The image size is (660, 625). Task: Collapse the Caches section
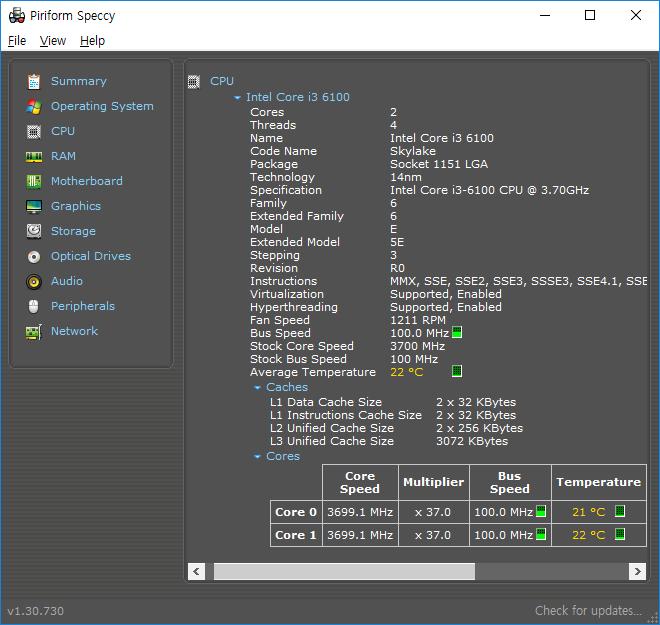pyautogui.click(x=257, y=388)
